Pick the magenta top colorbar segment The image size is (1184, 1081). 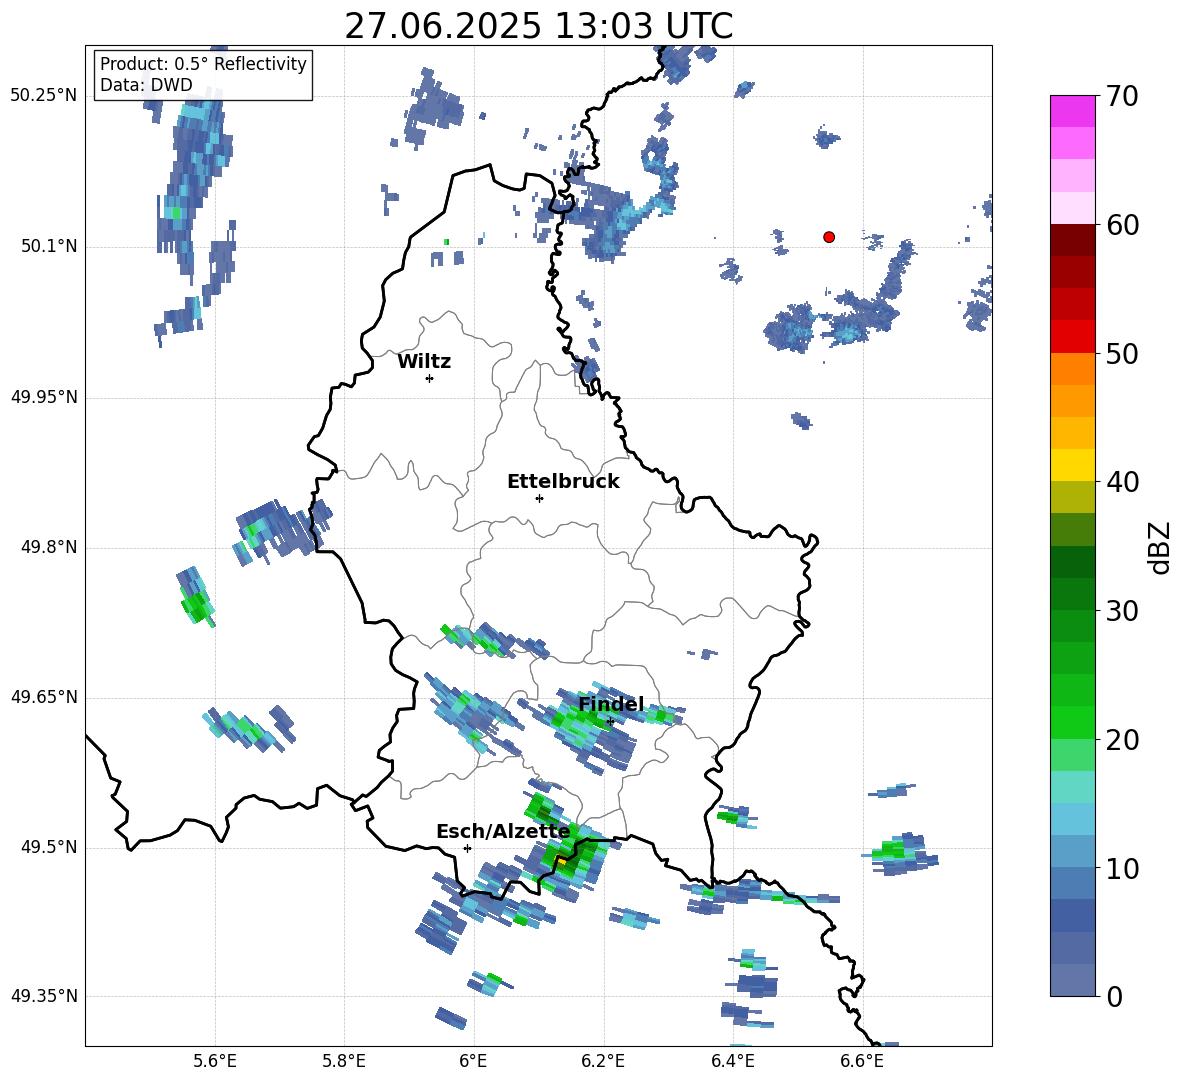coord(1072,111)
